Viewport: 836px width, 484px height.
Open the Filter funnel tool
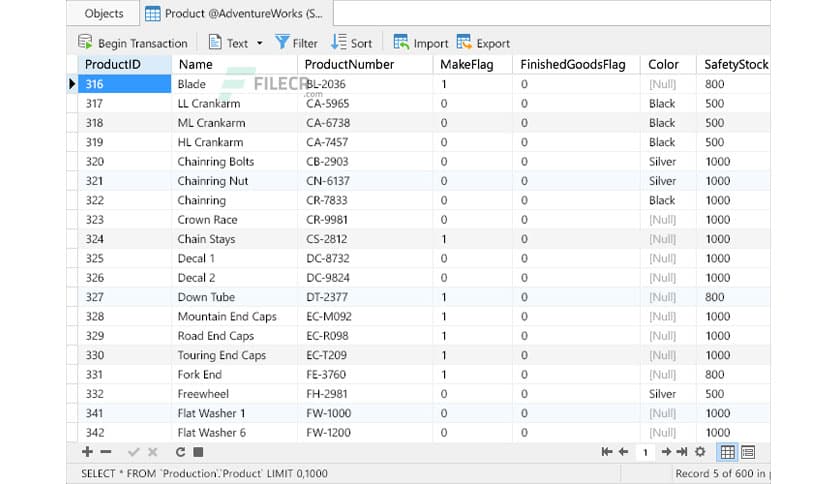pos(296,43)
